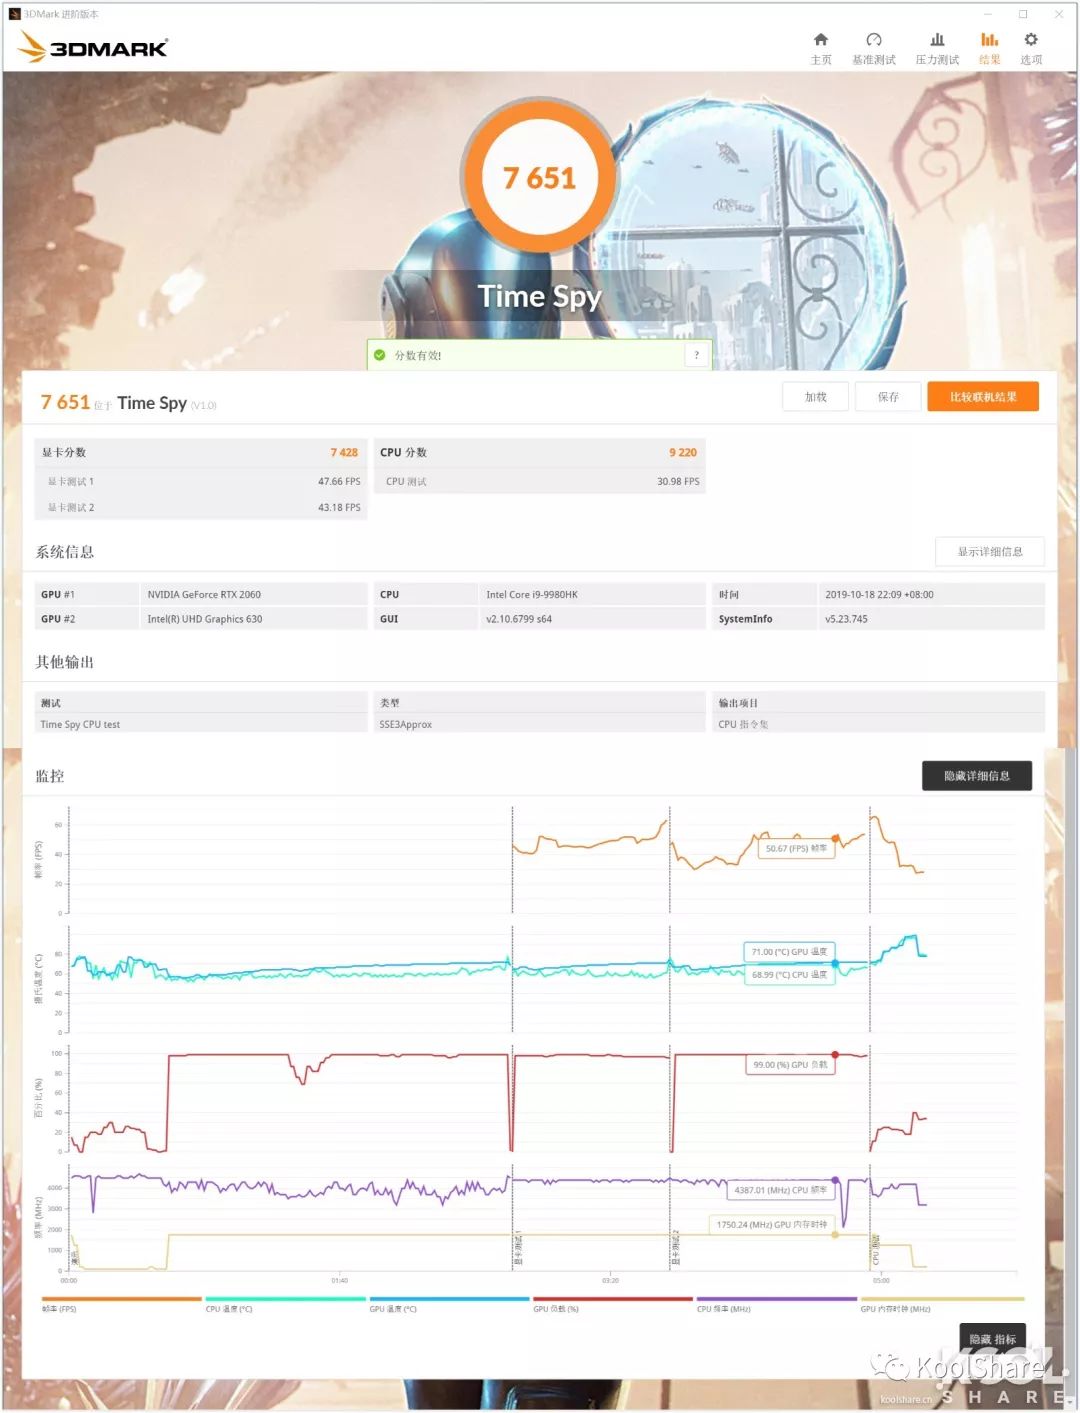1080x1413 pixels.
Task: Click the 99.00 (%) GPU 负载 tooltip
Action: tap(789, 1065)
